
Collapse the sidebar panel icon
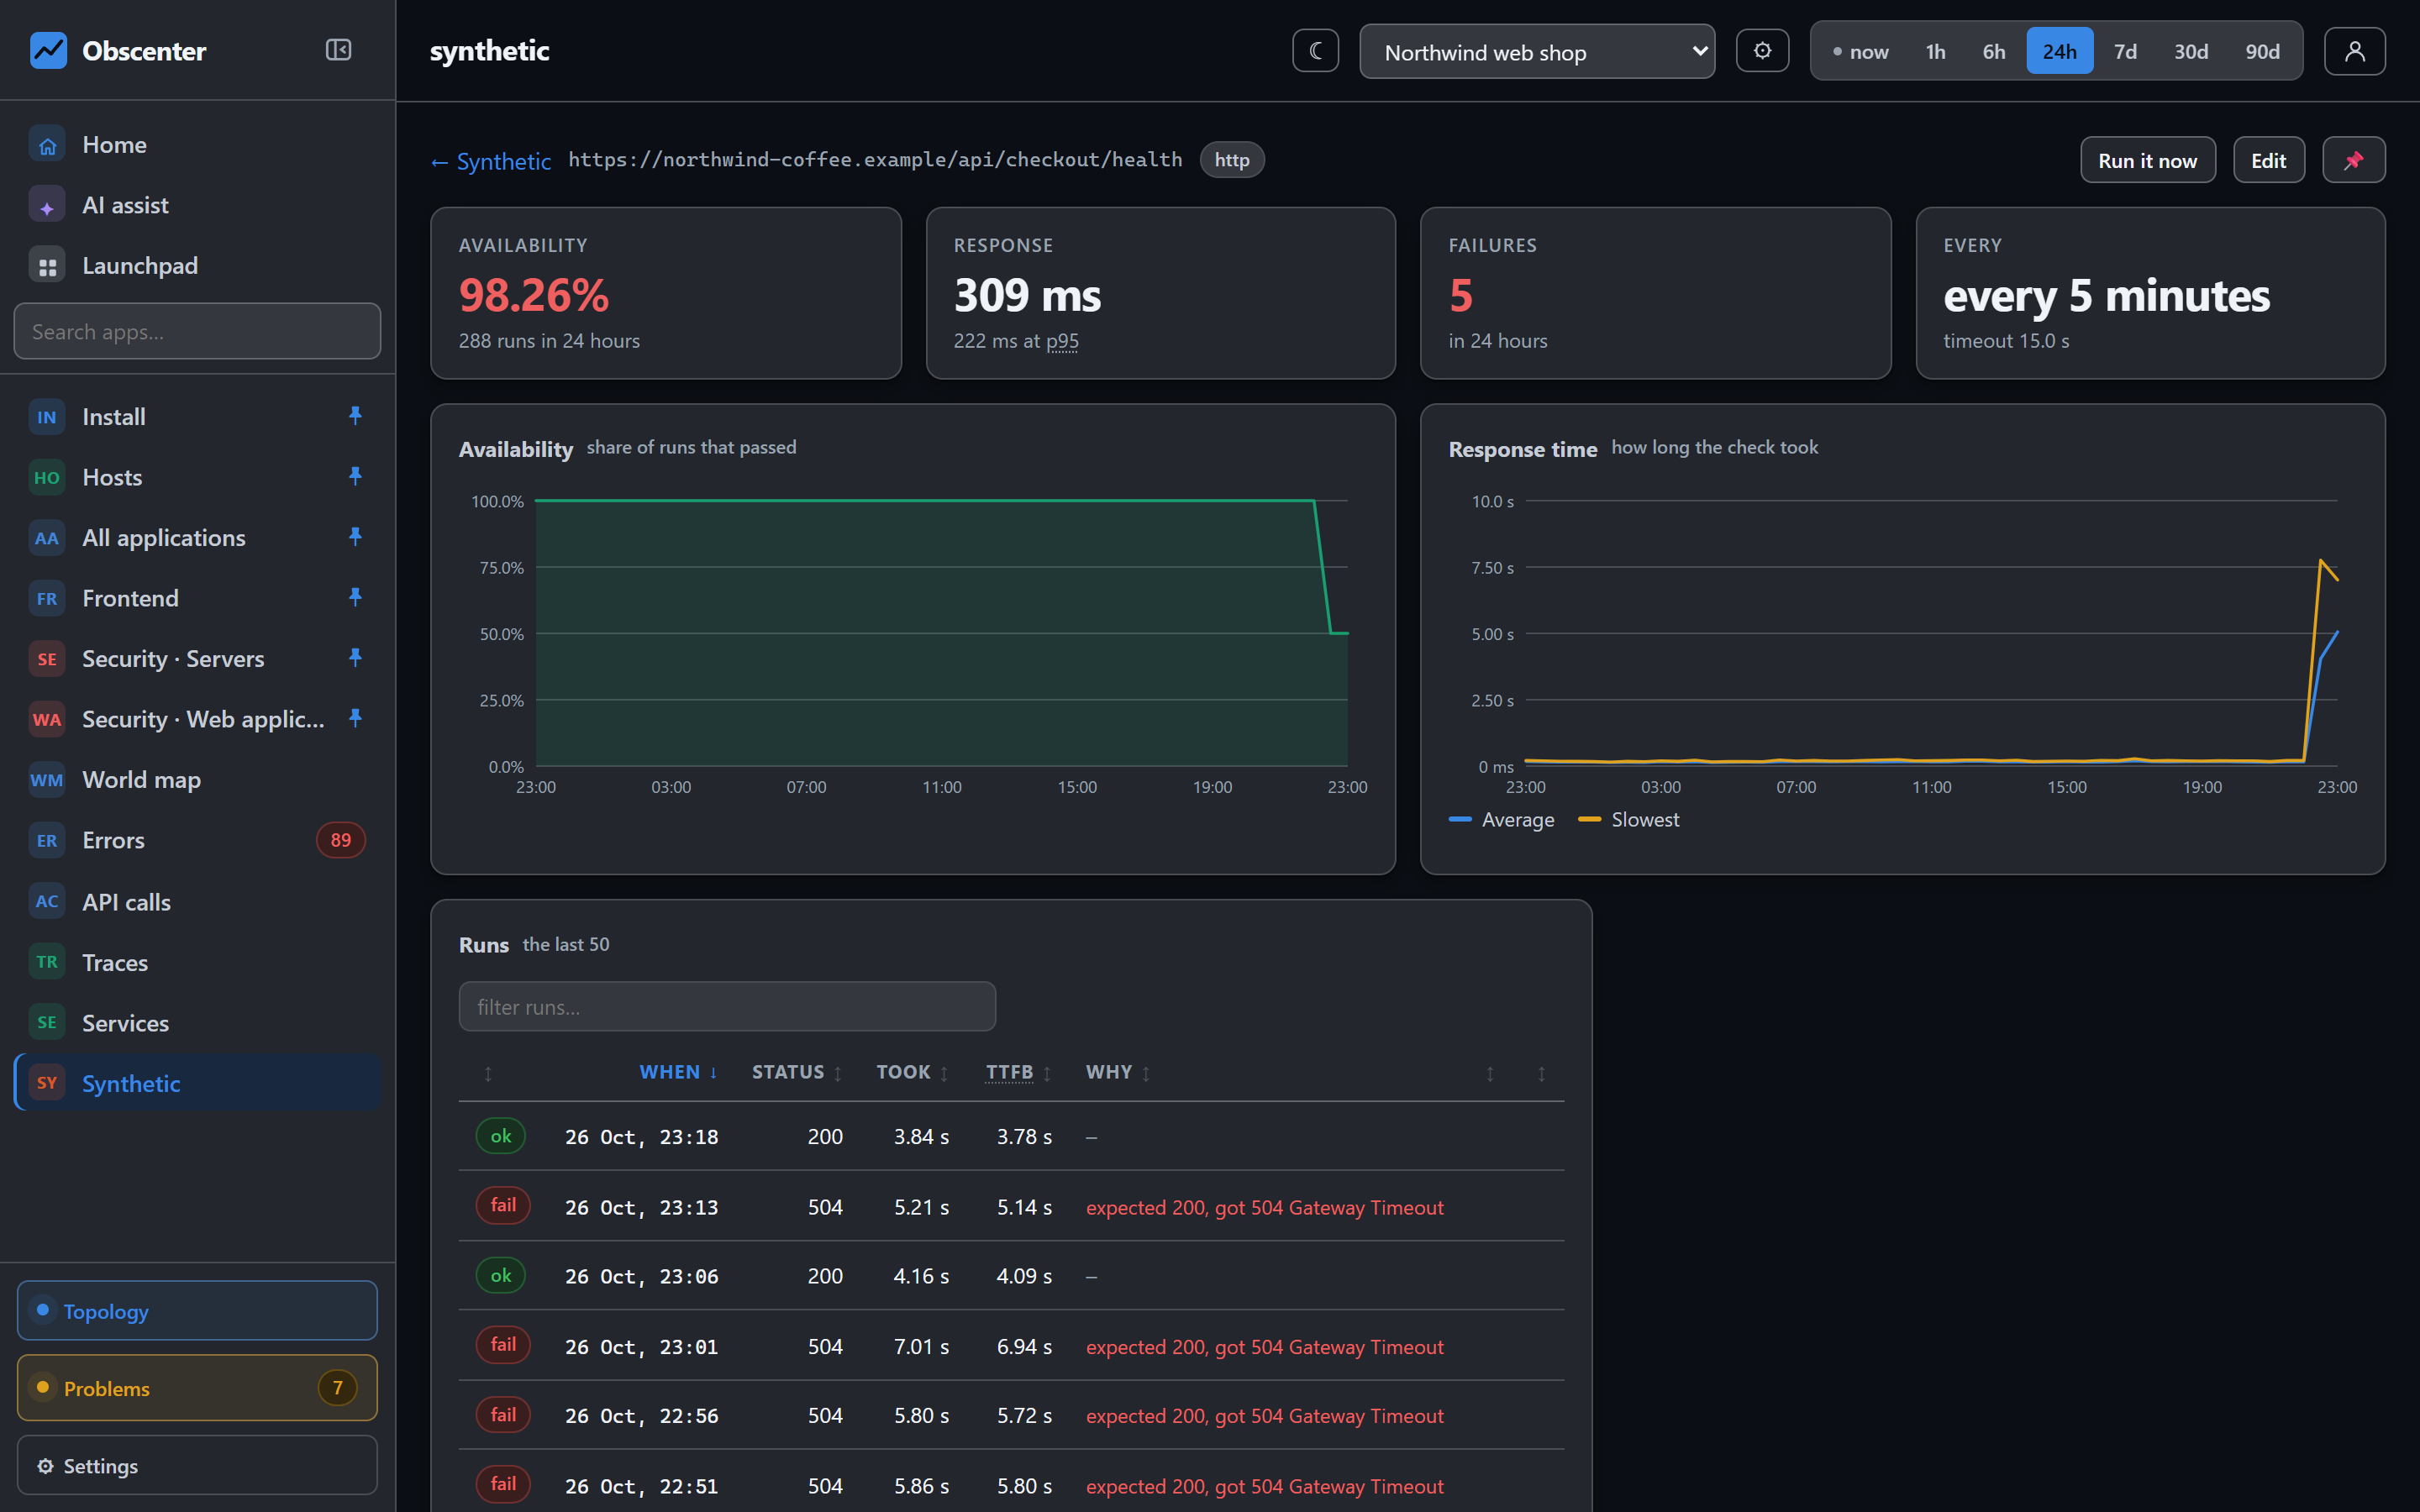click(x=338, y=50)
